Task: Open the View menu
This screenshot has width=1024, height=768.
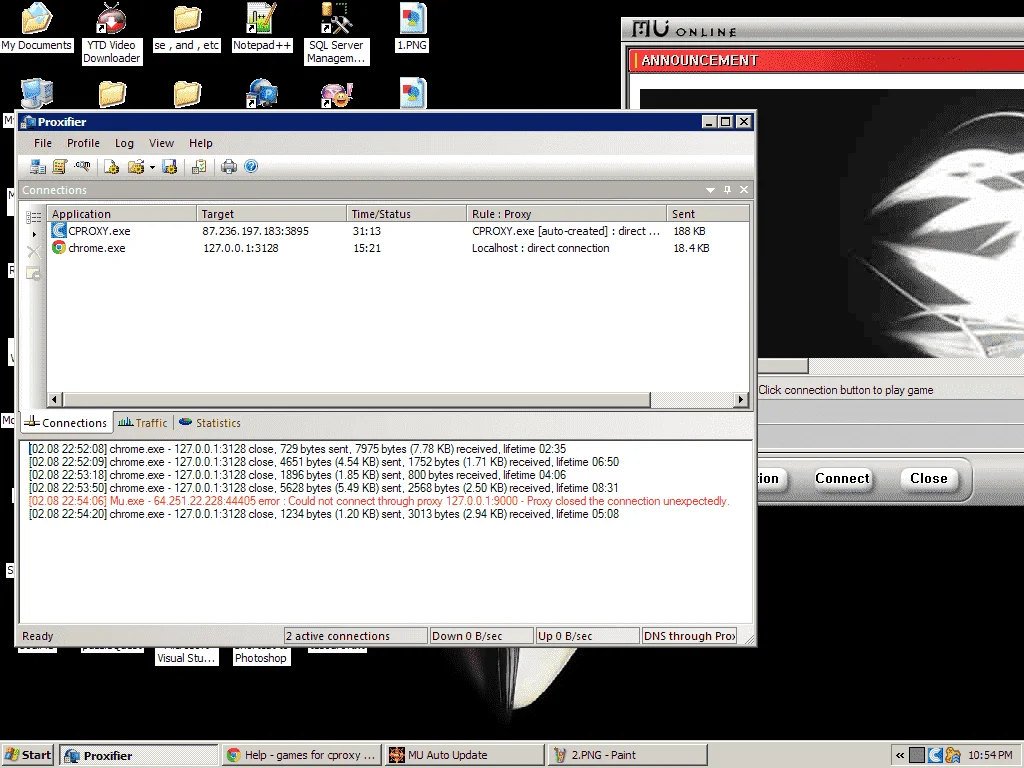Action: coord(161,143)
